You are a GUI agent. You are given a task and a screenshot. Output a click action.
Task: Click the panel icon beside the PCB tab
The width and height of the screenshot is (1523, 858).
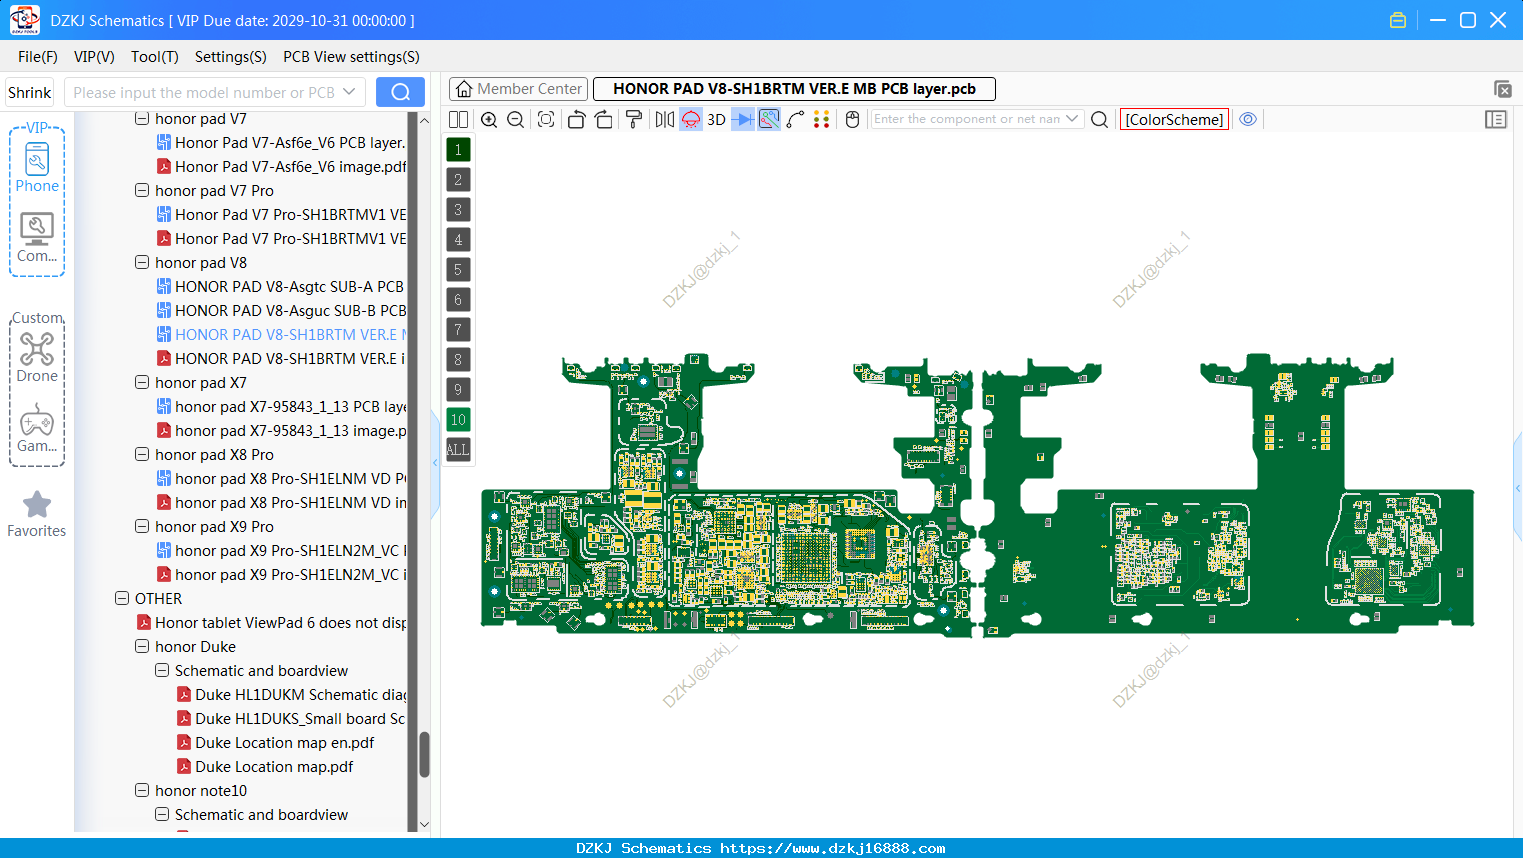[1502, 89]
